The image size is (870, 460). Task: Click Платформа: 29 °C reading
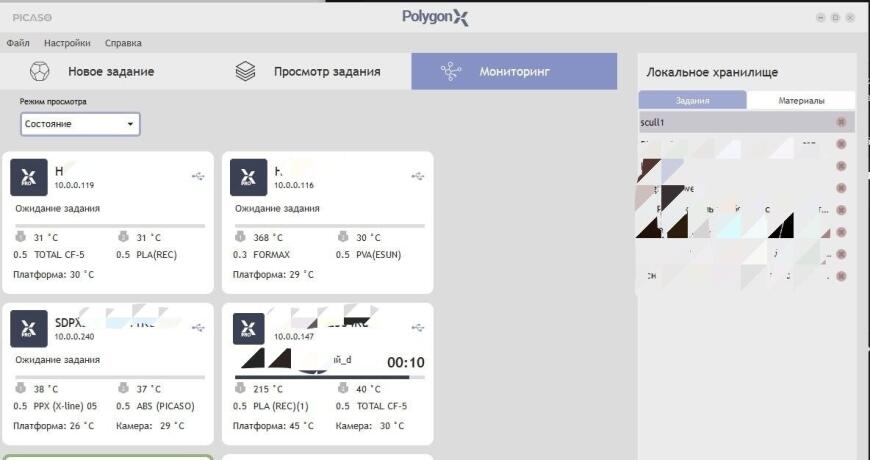[273, 275]
